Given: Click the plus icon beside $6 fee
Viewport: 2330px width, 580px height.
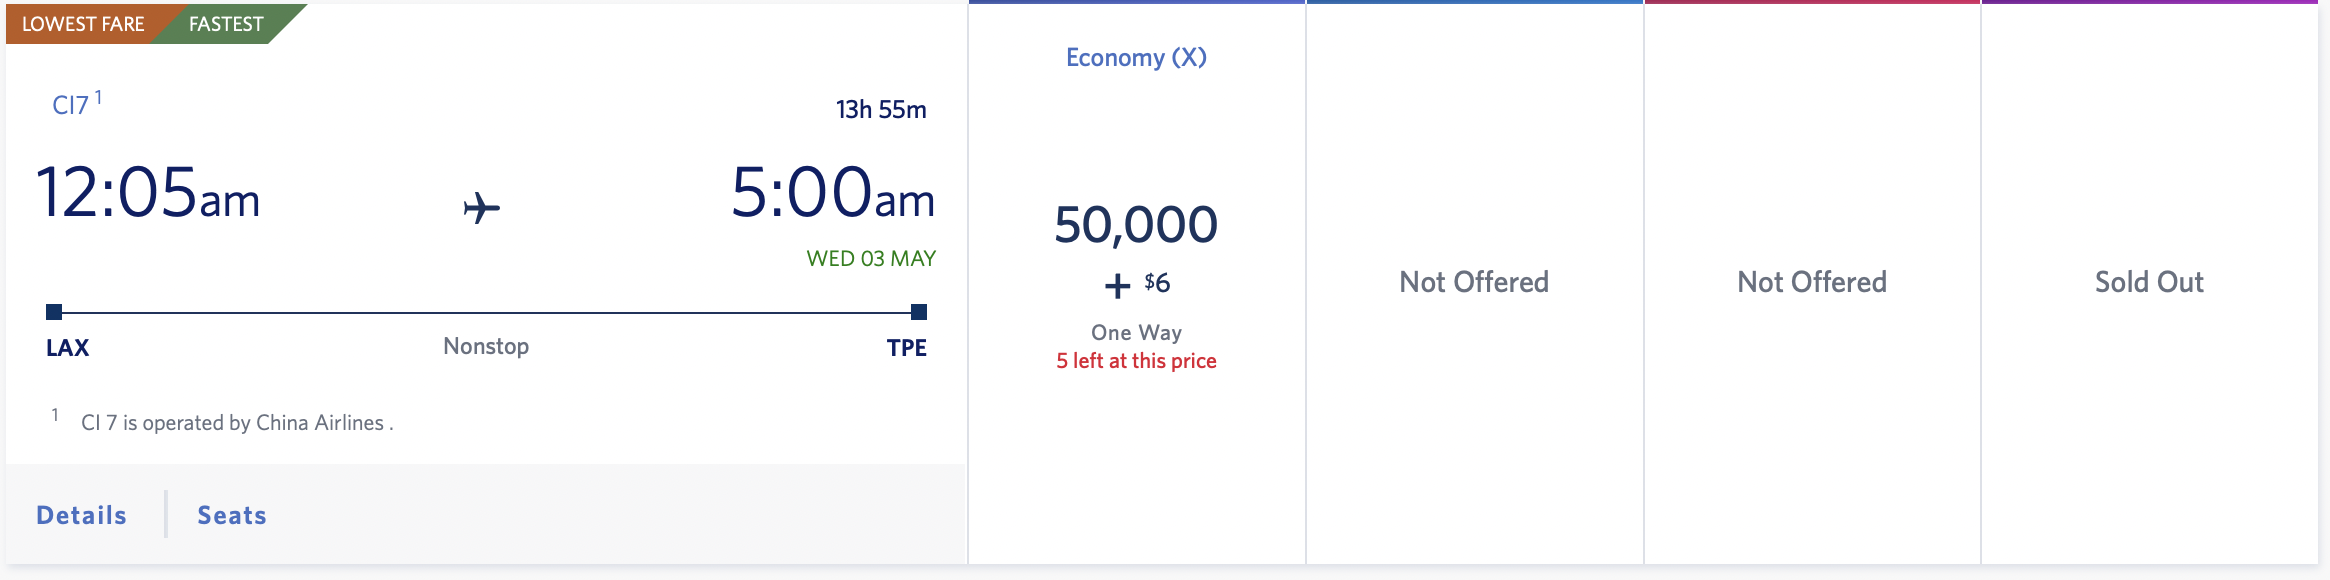Looking at the screenshot, I should point(1117,286).
